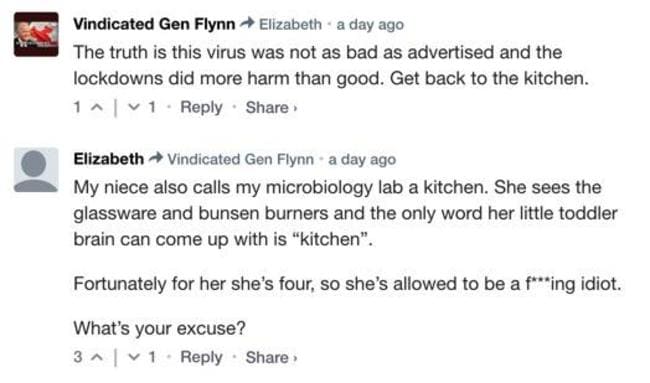Upvote Vindicated Gen Flynn's comment
The width and height of the screenshot is (650, 383).
[97, 108]
